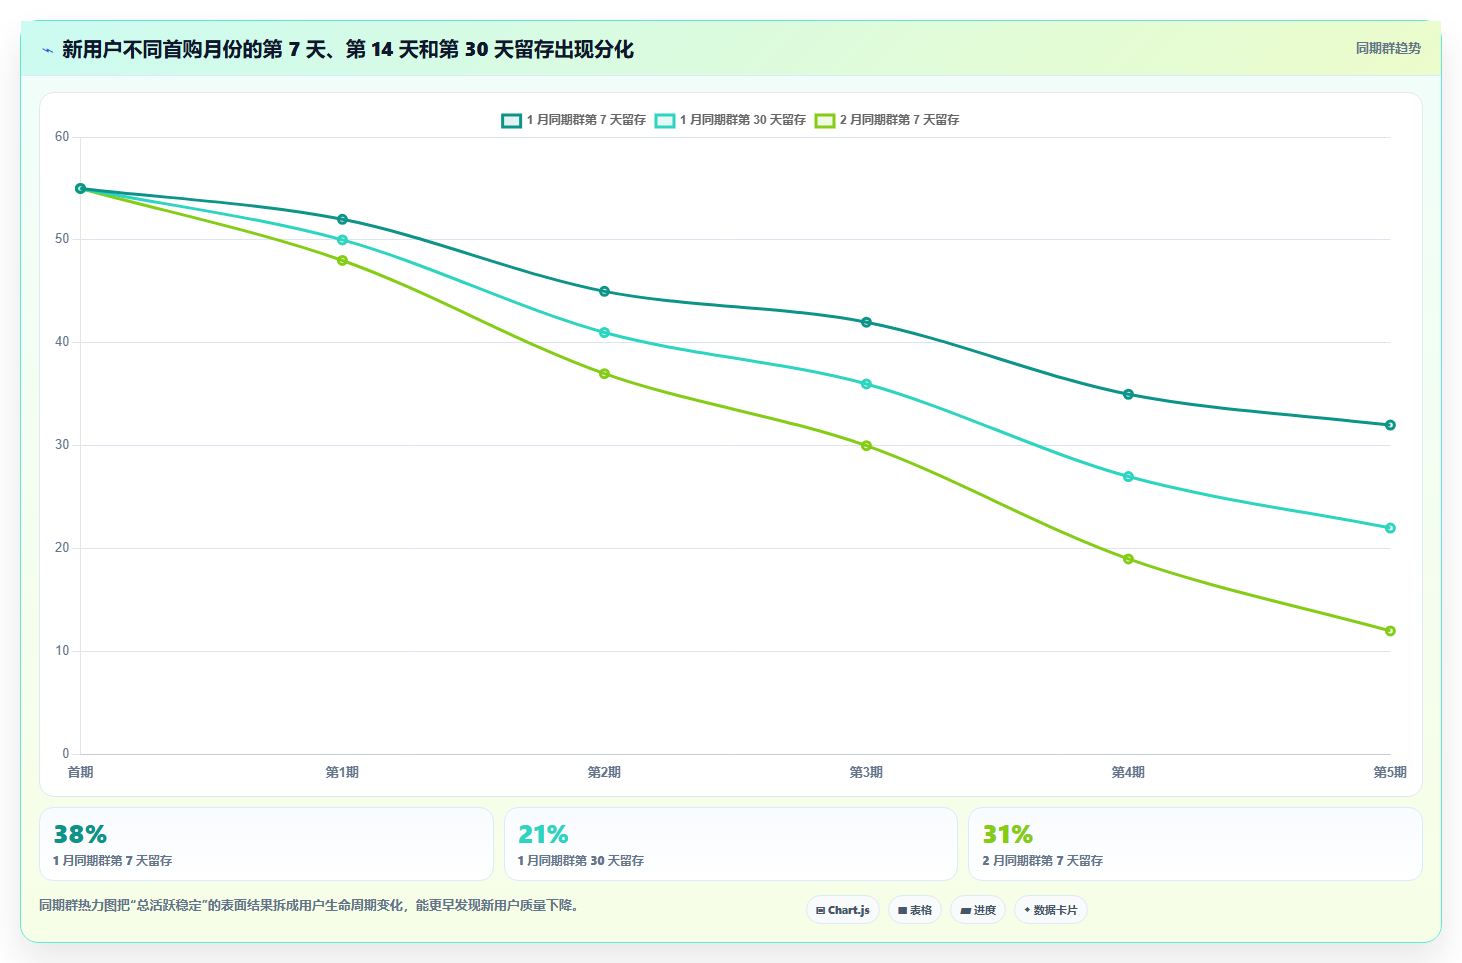This screenshot has height=963, width=1462.
Task: Click the 表格 tag pill
Action: [915, 910]
